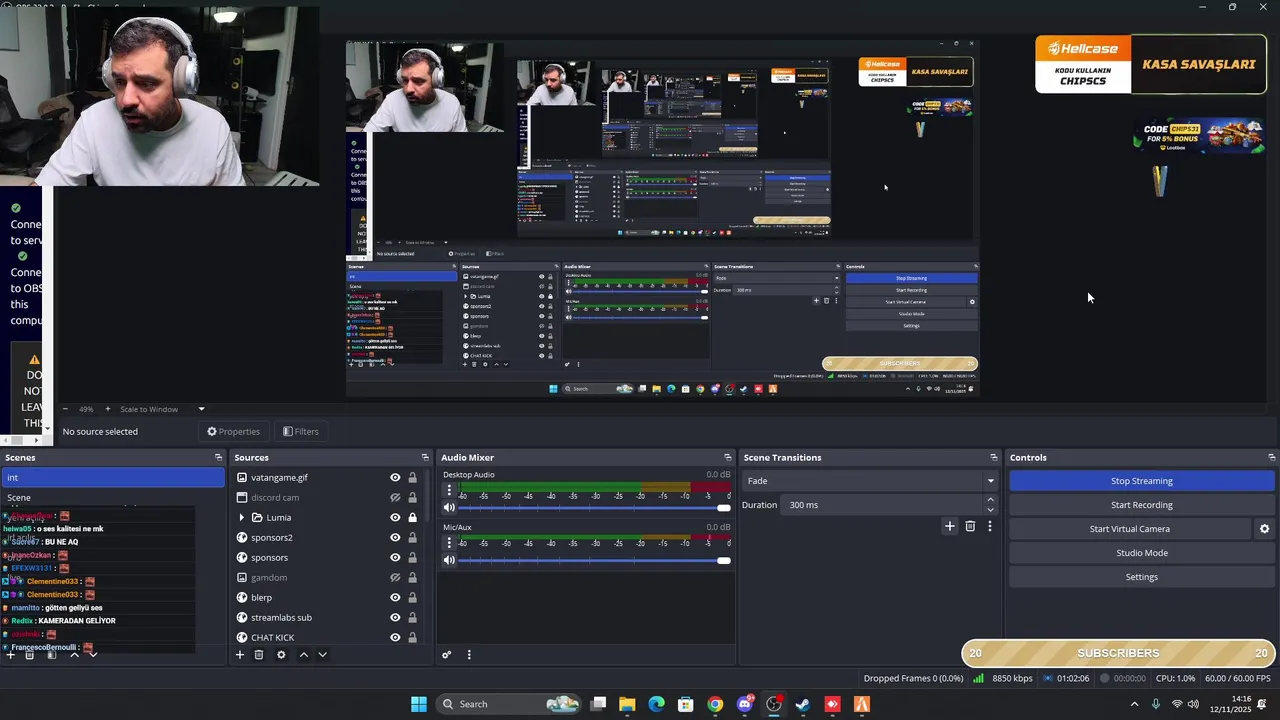1280x720 pixels.
Task: Open Audio Mixer menu dots
Action: [x=469, y=655]
